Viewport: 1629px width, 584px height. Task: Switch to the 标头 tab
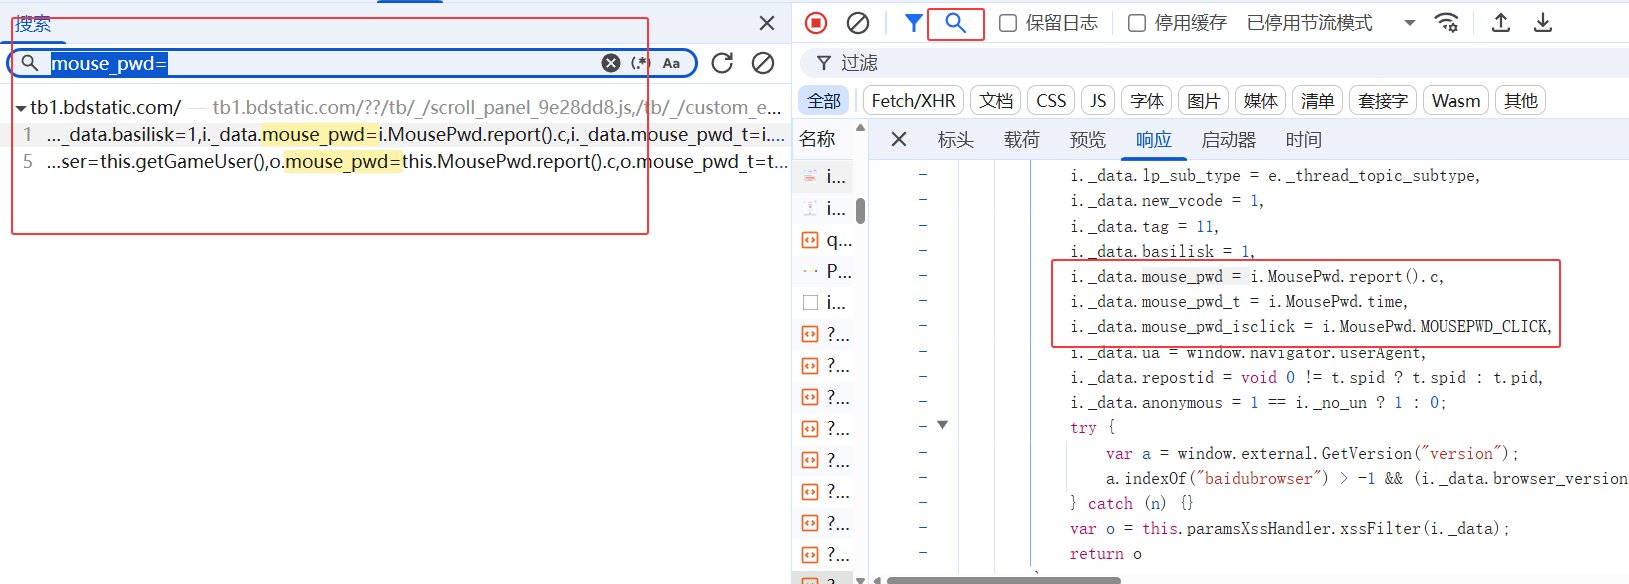click(956, 140)
